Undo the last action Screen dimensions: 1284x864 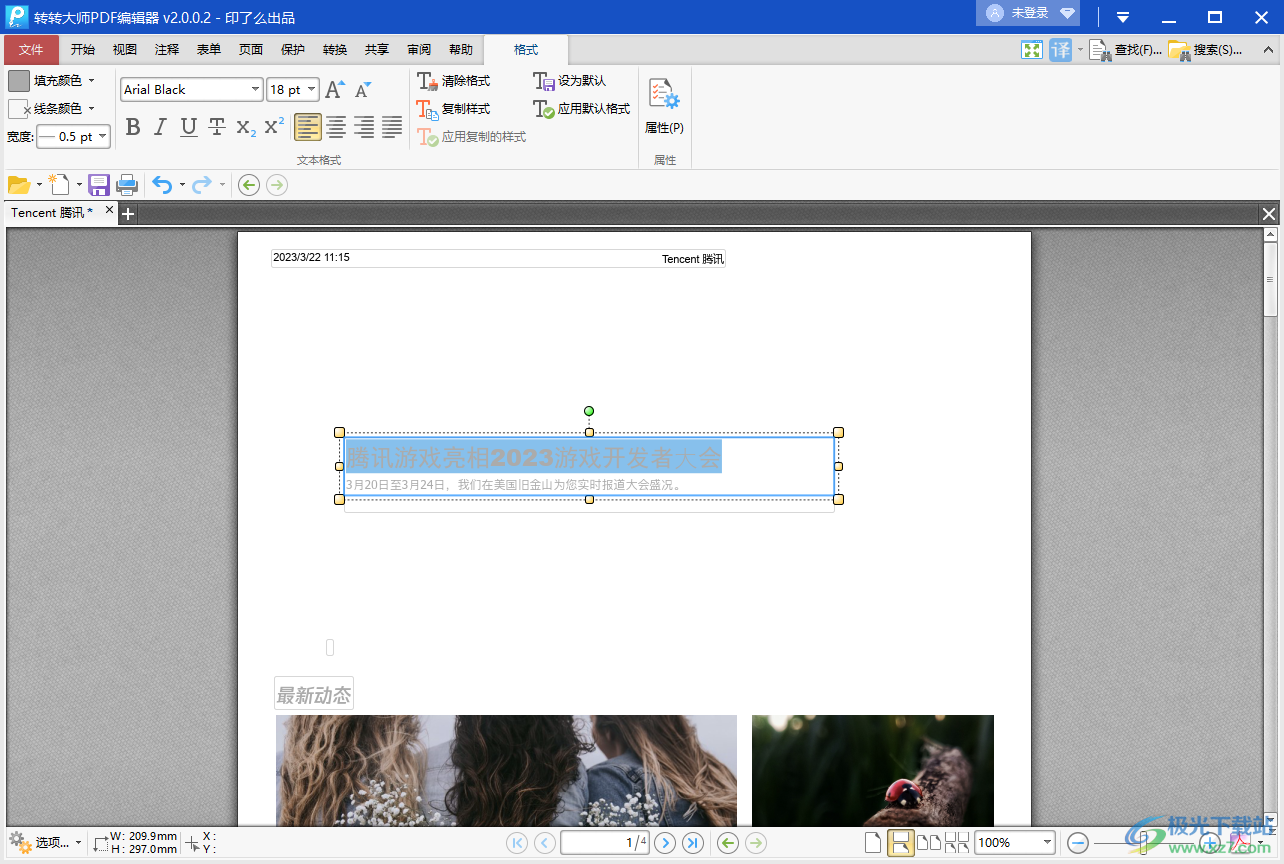163,185
